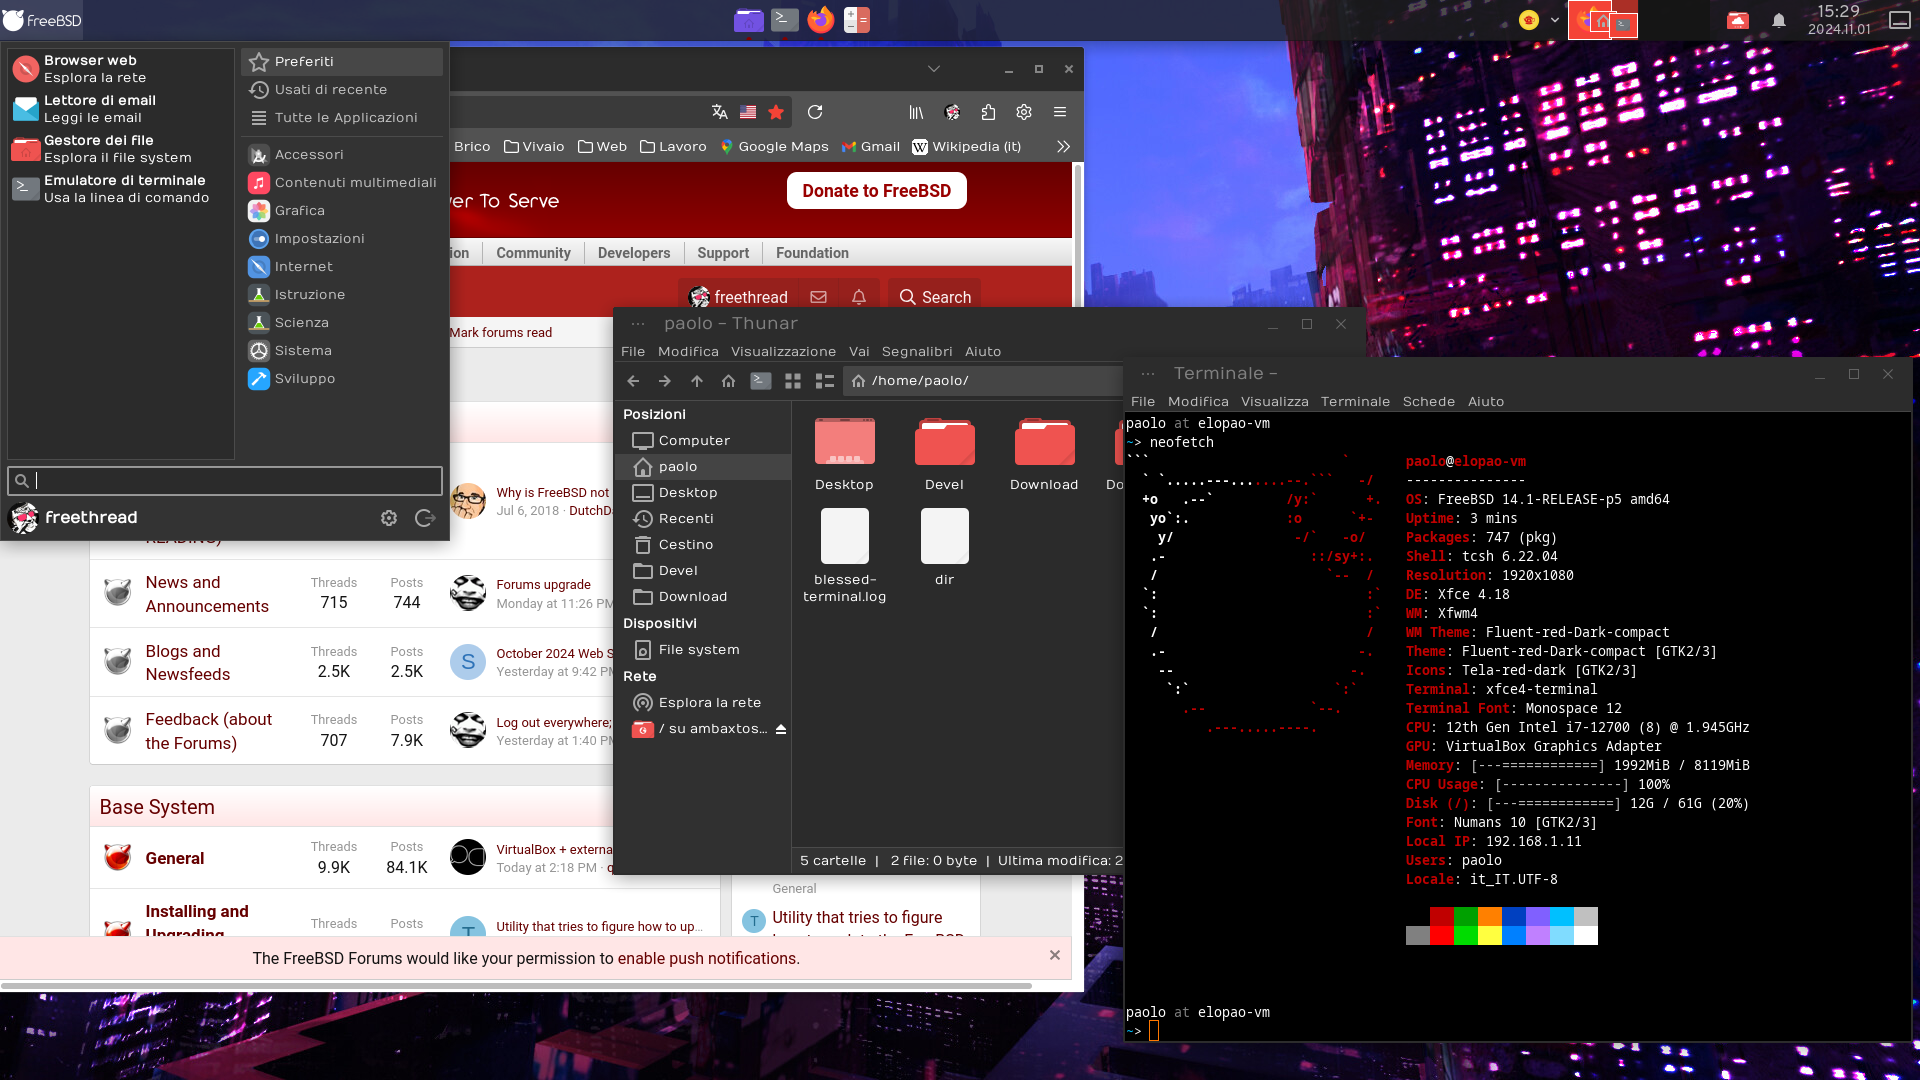Select the color swatch bar in terminal neofetch output
The image size is (1920, 1080).
click(x=1501, y=926)
